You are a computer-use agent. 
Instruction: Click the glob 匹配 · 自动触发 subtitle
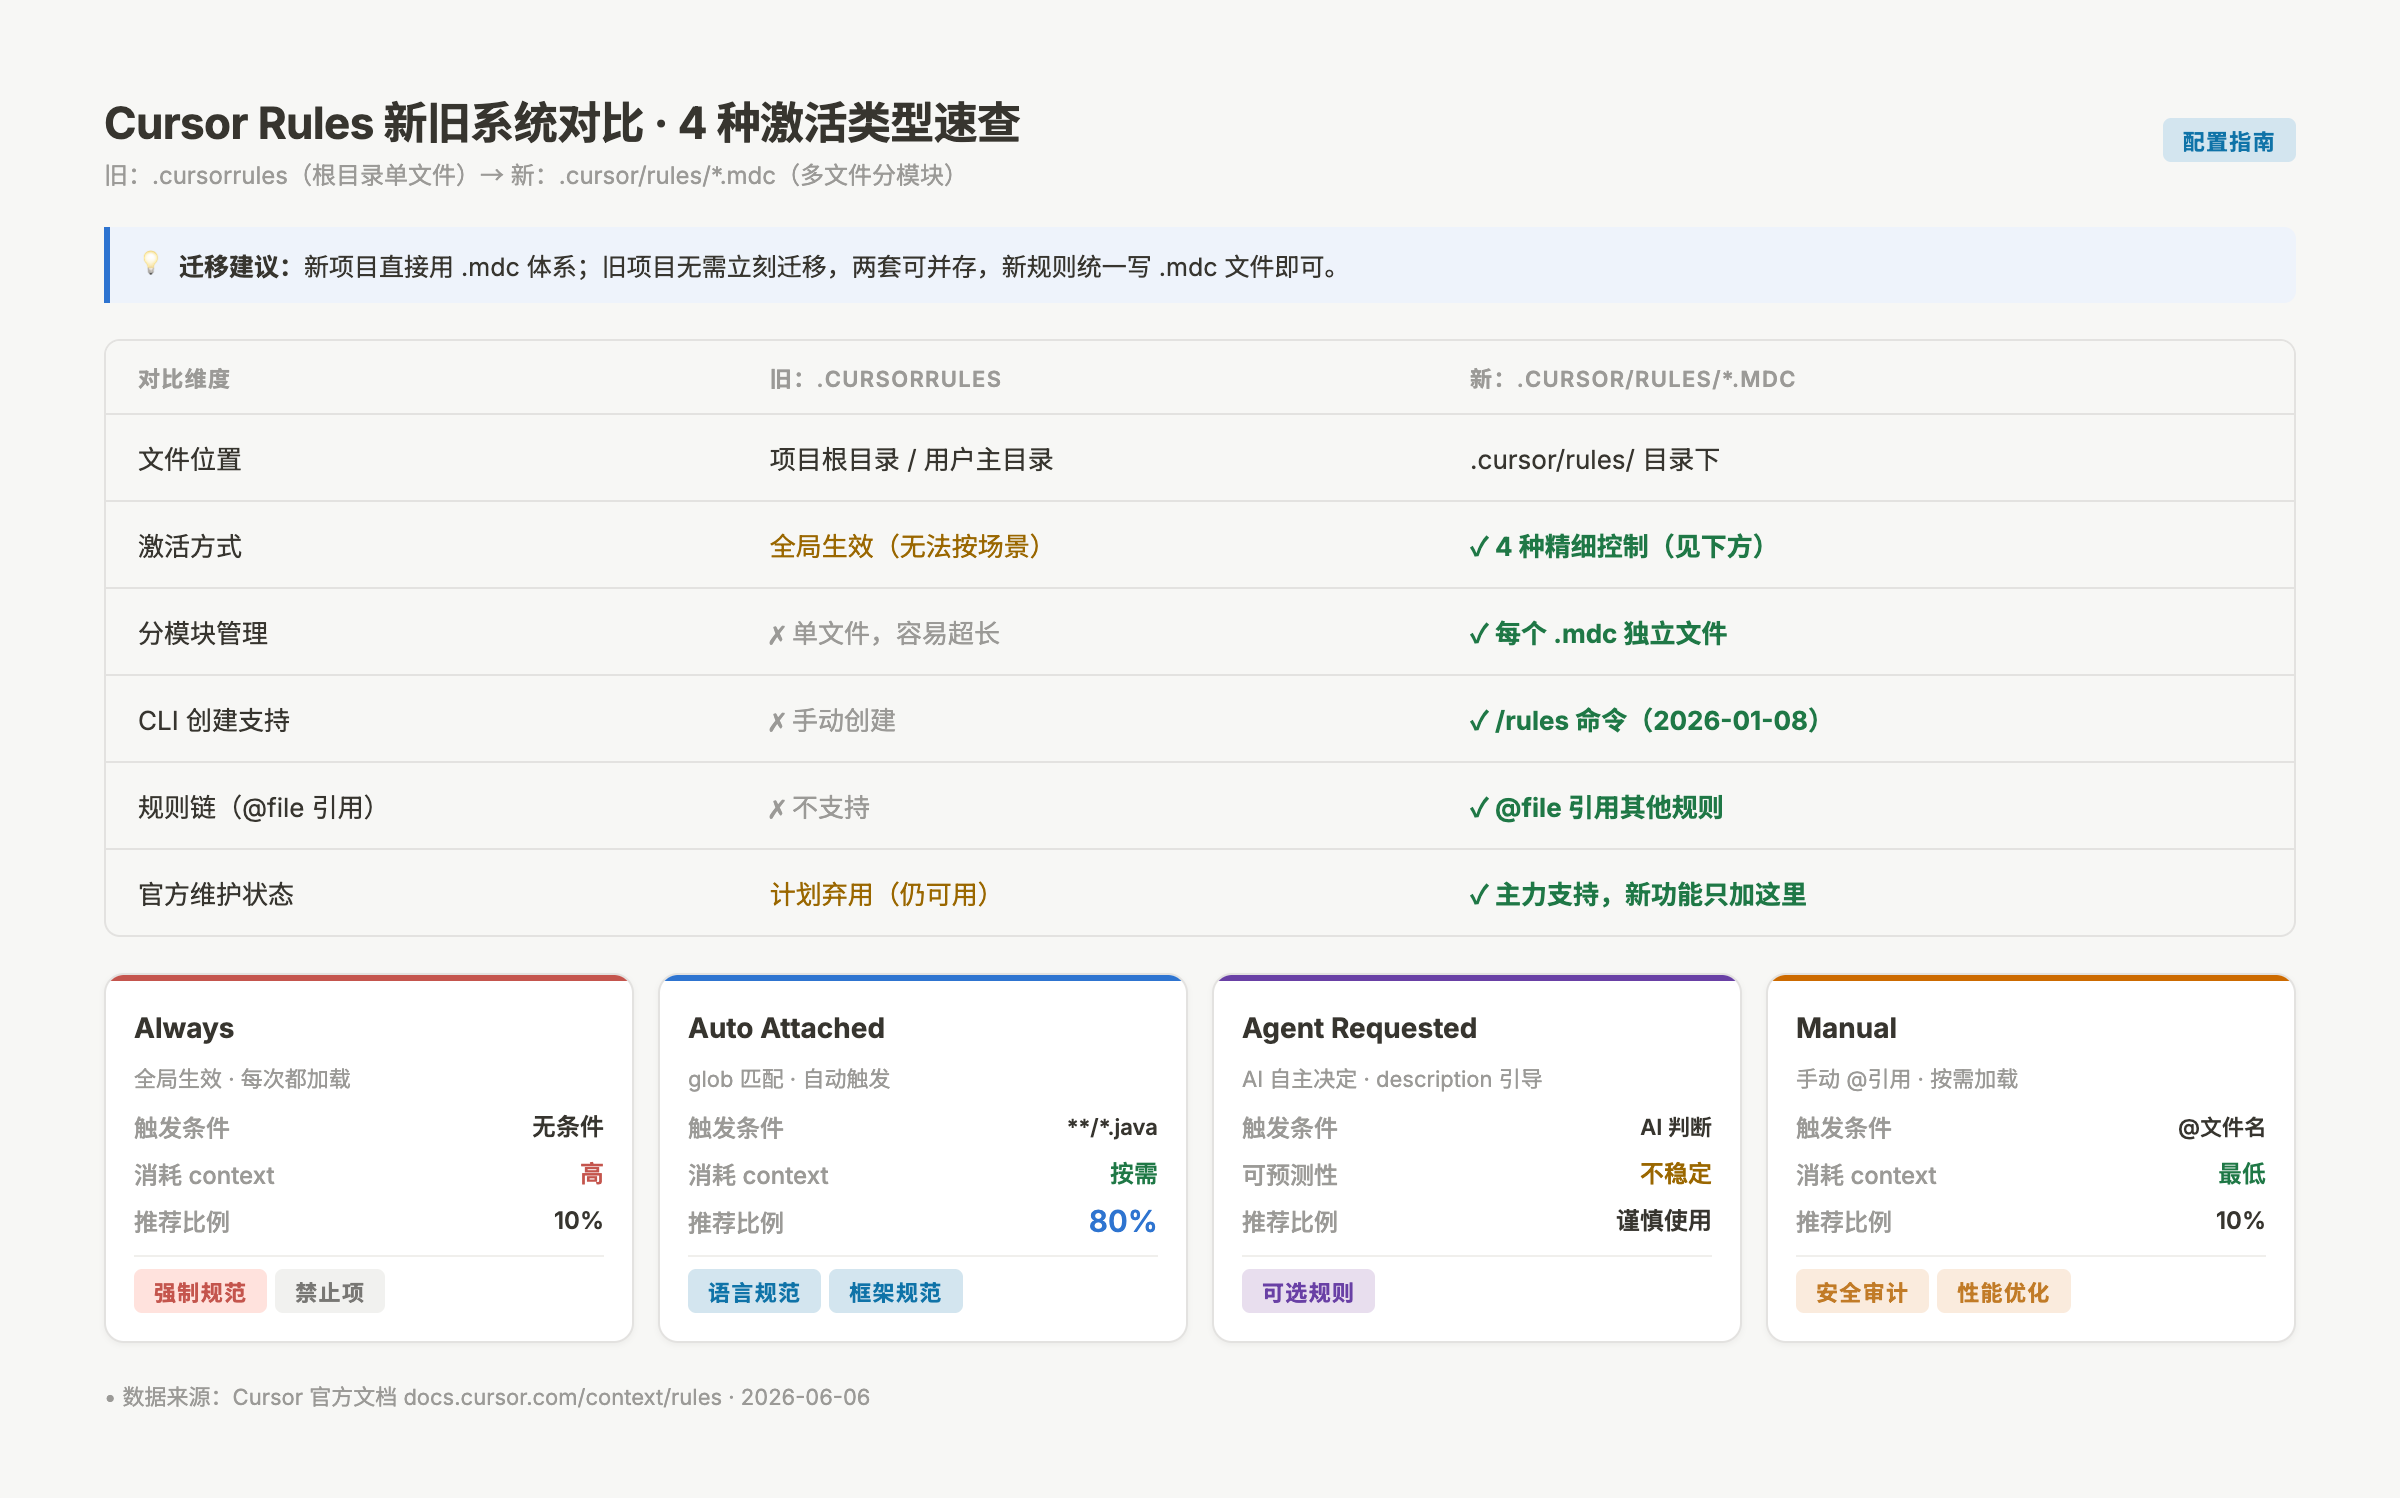tap(789, 1079)
